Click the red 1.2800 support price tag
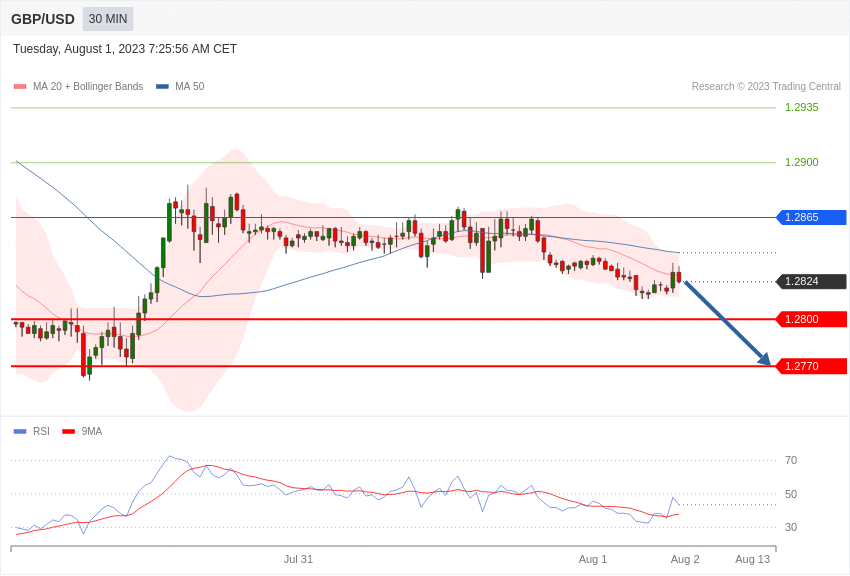This screenshot has height=576, width=850. pyautogui.click(x=812, y=319)
